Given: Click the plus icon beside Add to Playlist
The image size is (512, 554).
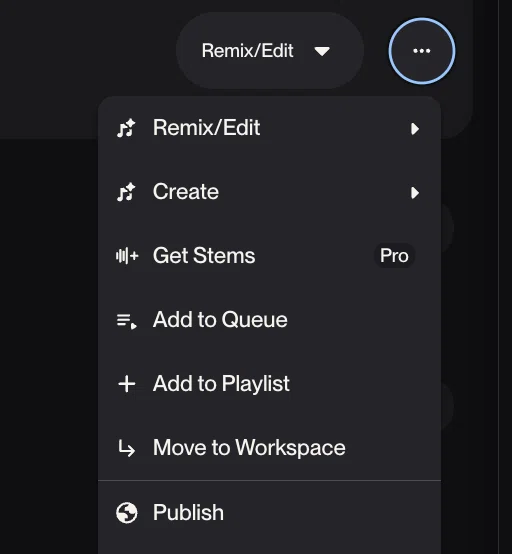Looking at the screenshot, I should (x=126, y=384).
